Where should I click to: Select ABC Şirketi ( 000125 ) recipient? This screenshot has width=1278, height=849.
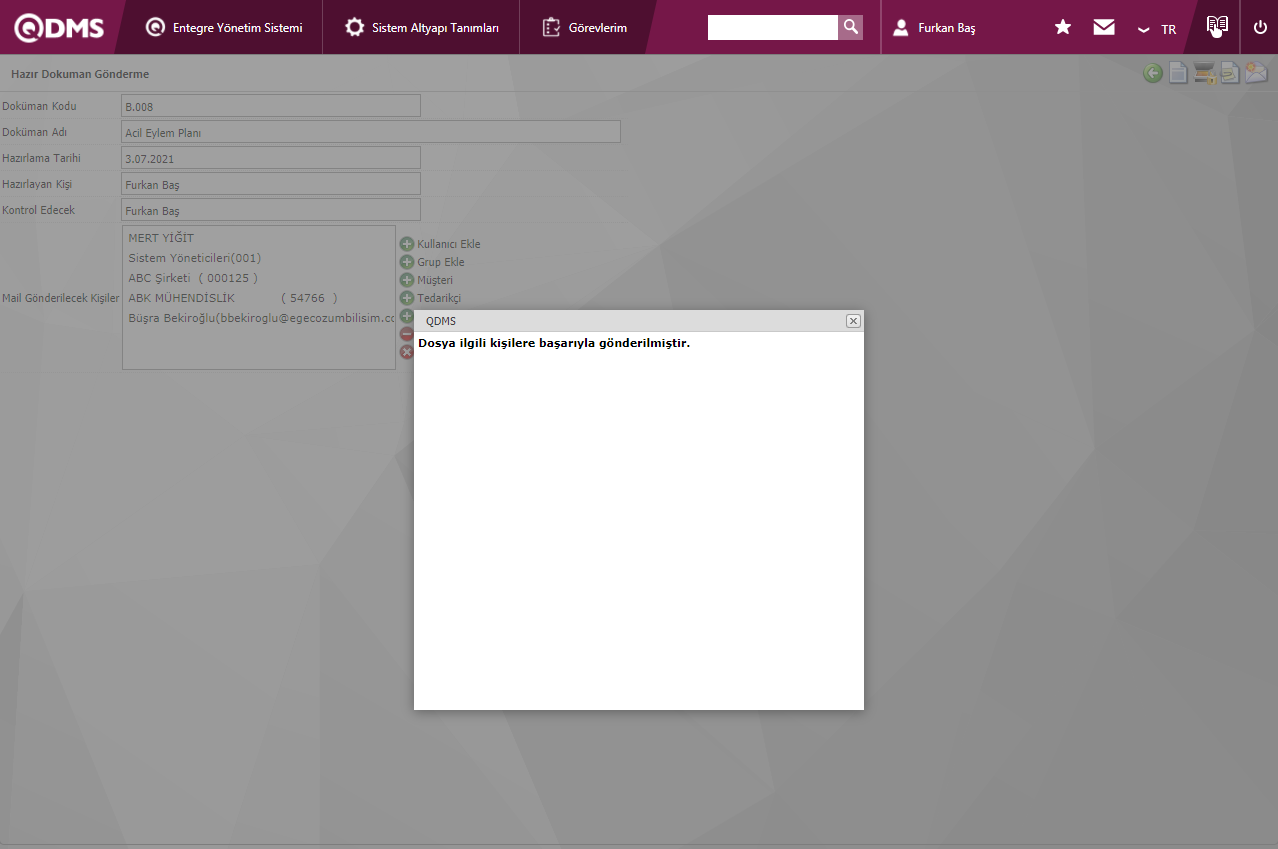point(193,278)
